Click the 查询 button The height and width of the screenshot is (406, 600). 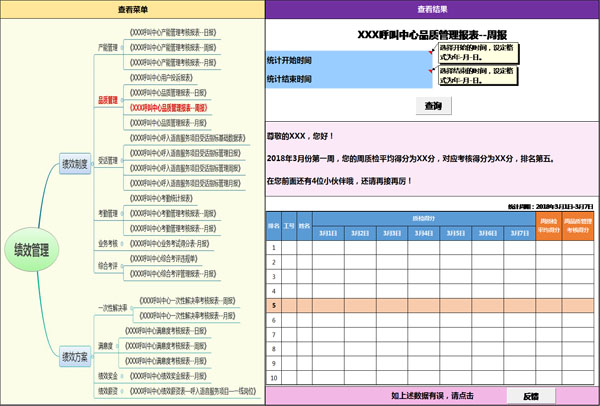click(433, 106)
